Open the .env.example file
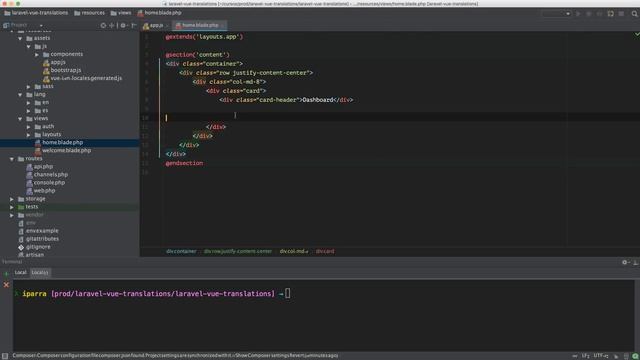Viewport: 640px width, 360px height. [x=38, y=231]
